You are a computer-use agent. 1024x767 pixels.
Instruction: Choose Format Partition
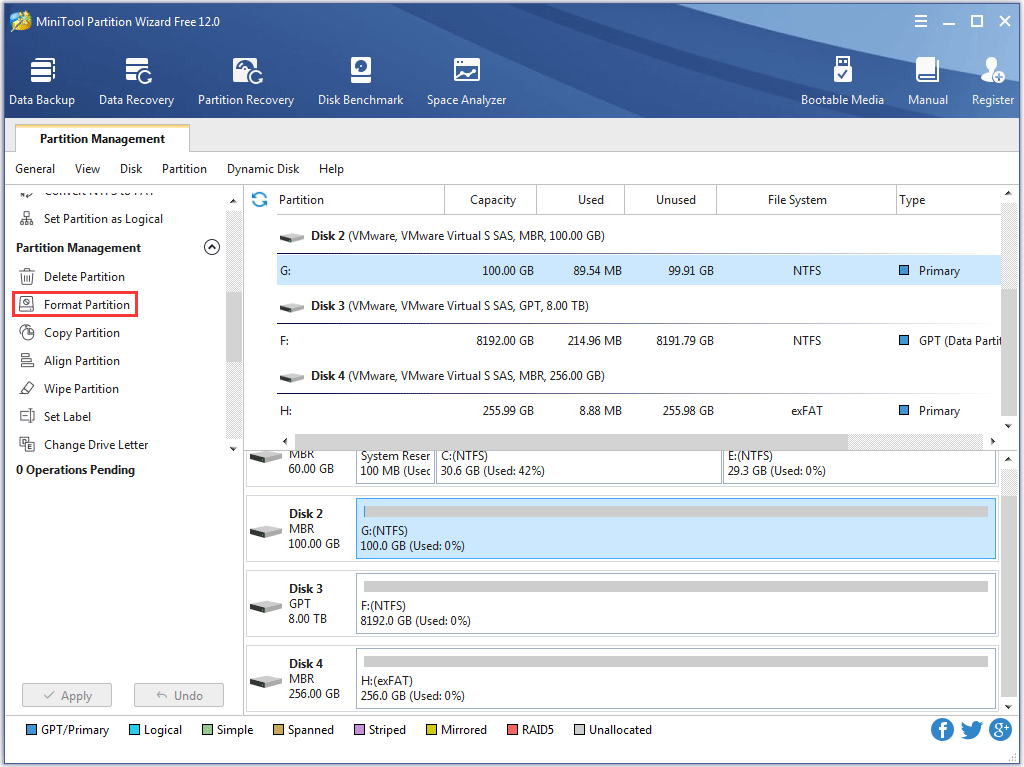coord(74,304)
